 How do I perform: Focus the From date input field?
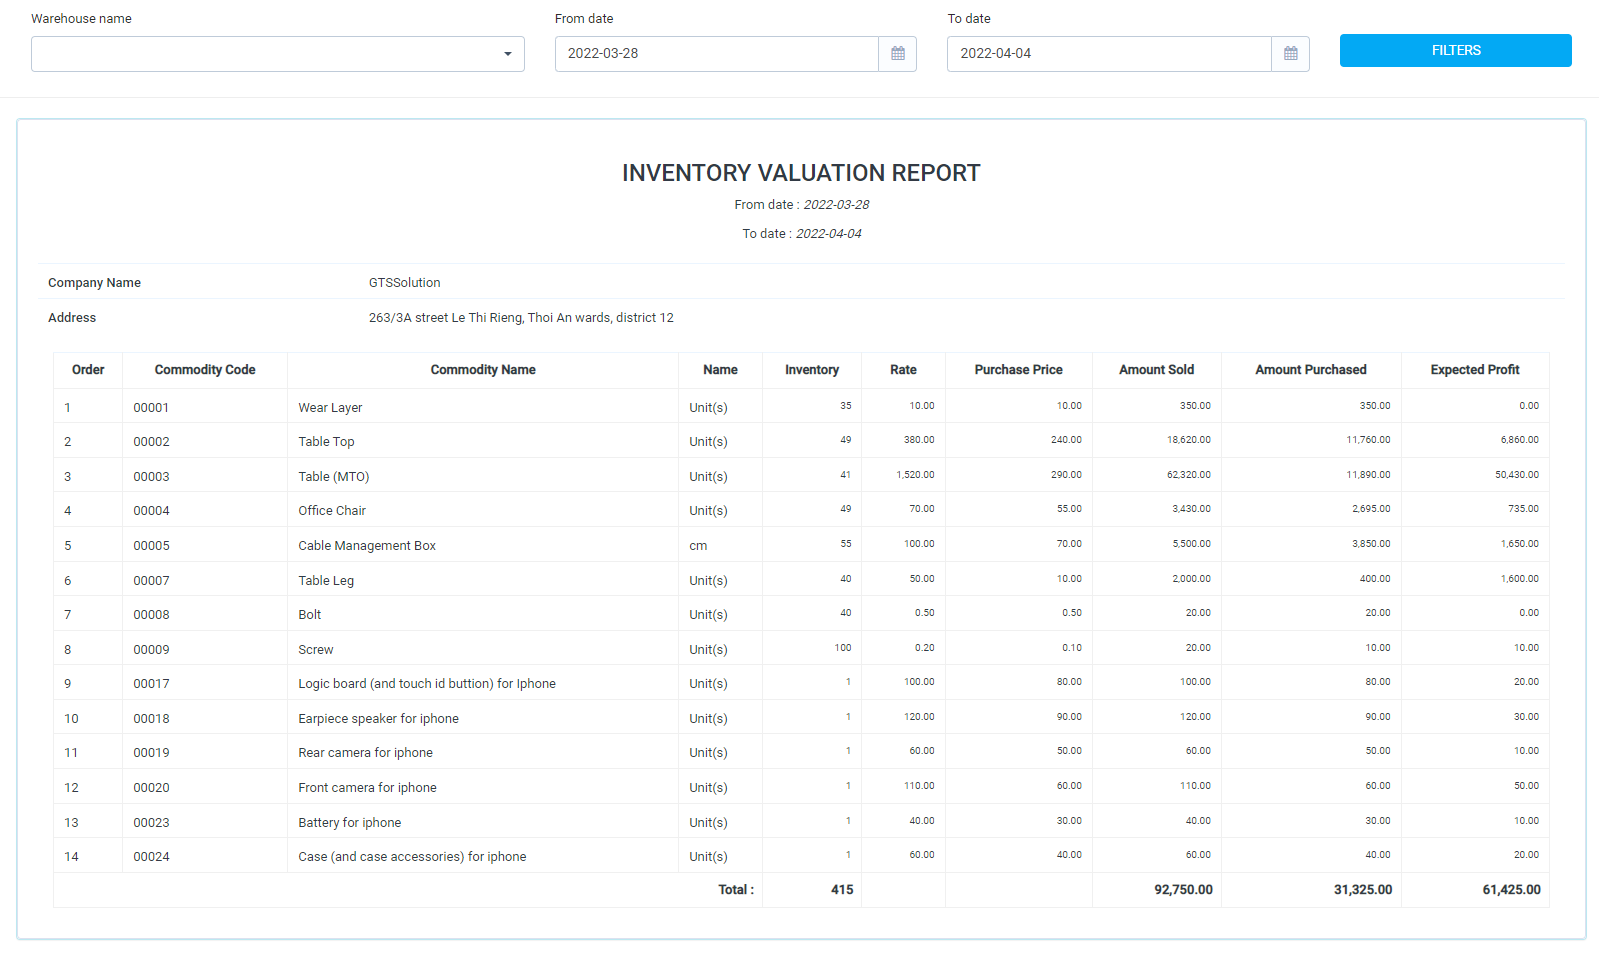(716, 54)
